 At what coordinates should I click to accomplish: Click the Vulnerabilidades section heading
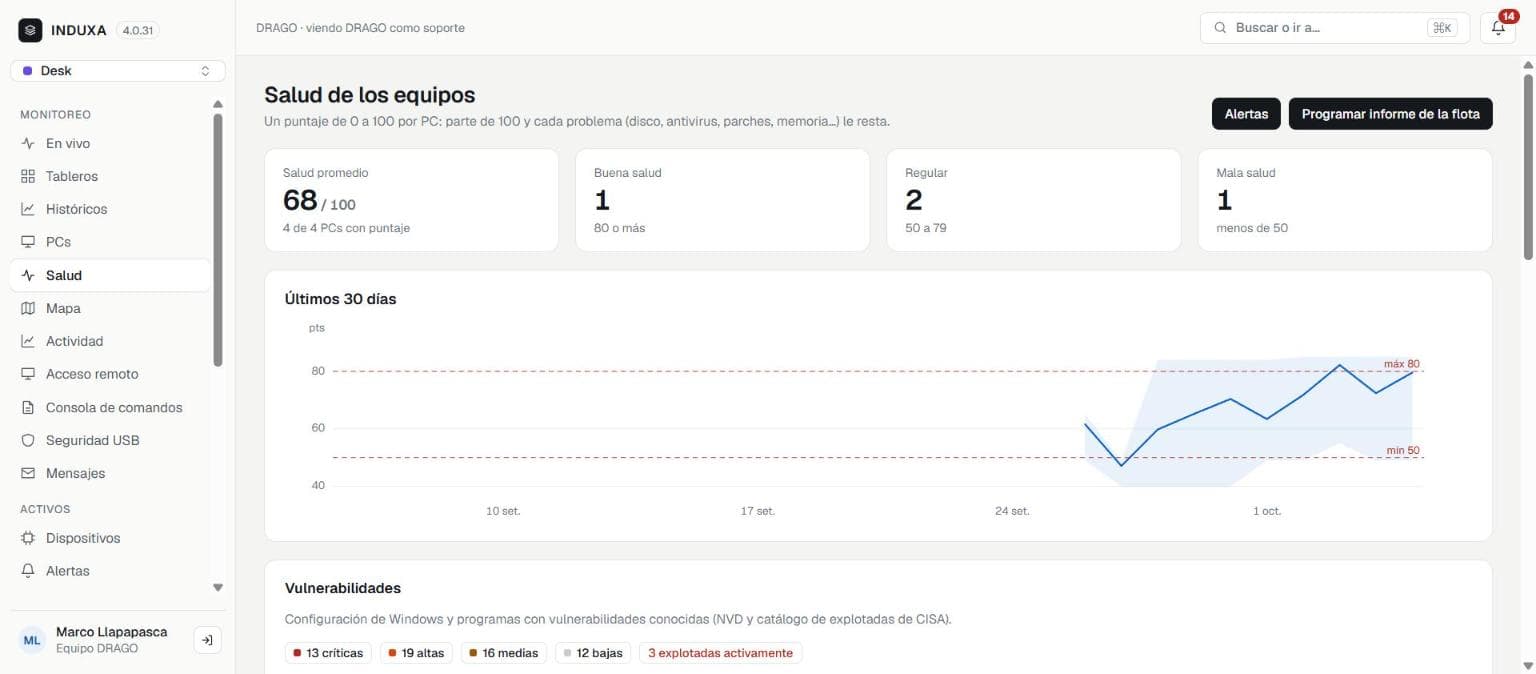click(343, 588)
